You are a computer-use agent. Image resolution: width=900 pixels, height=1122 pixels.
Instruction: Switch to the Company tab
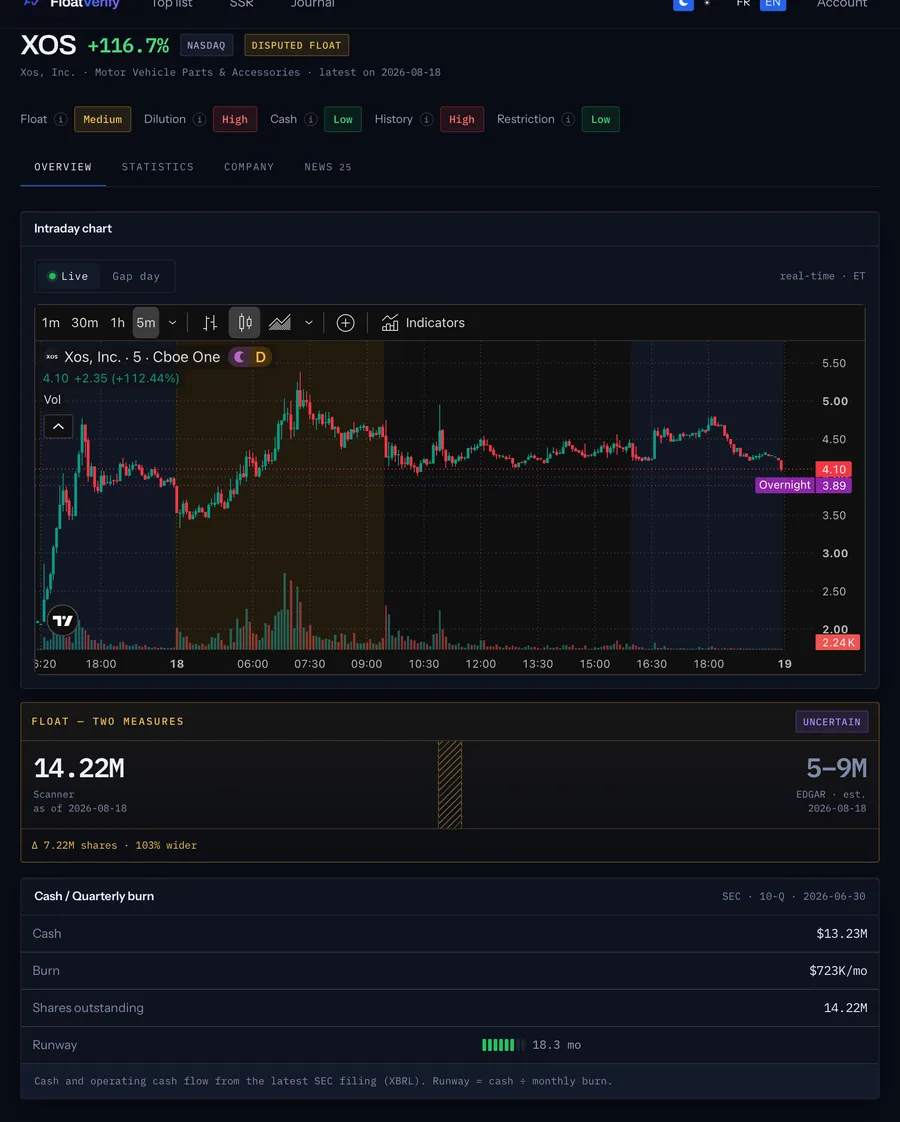(249, 167)
